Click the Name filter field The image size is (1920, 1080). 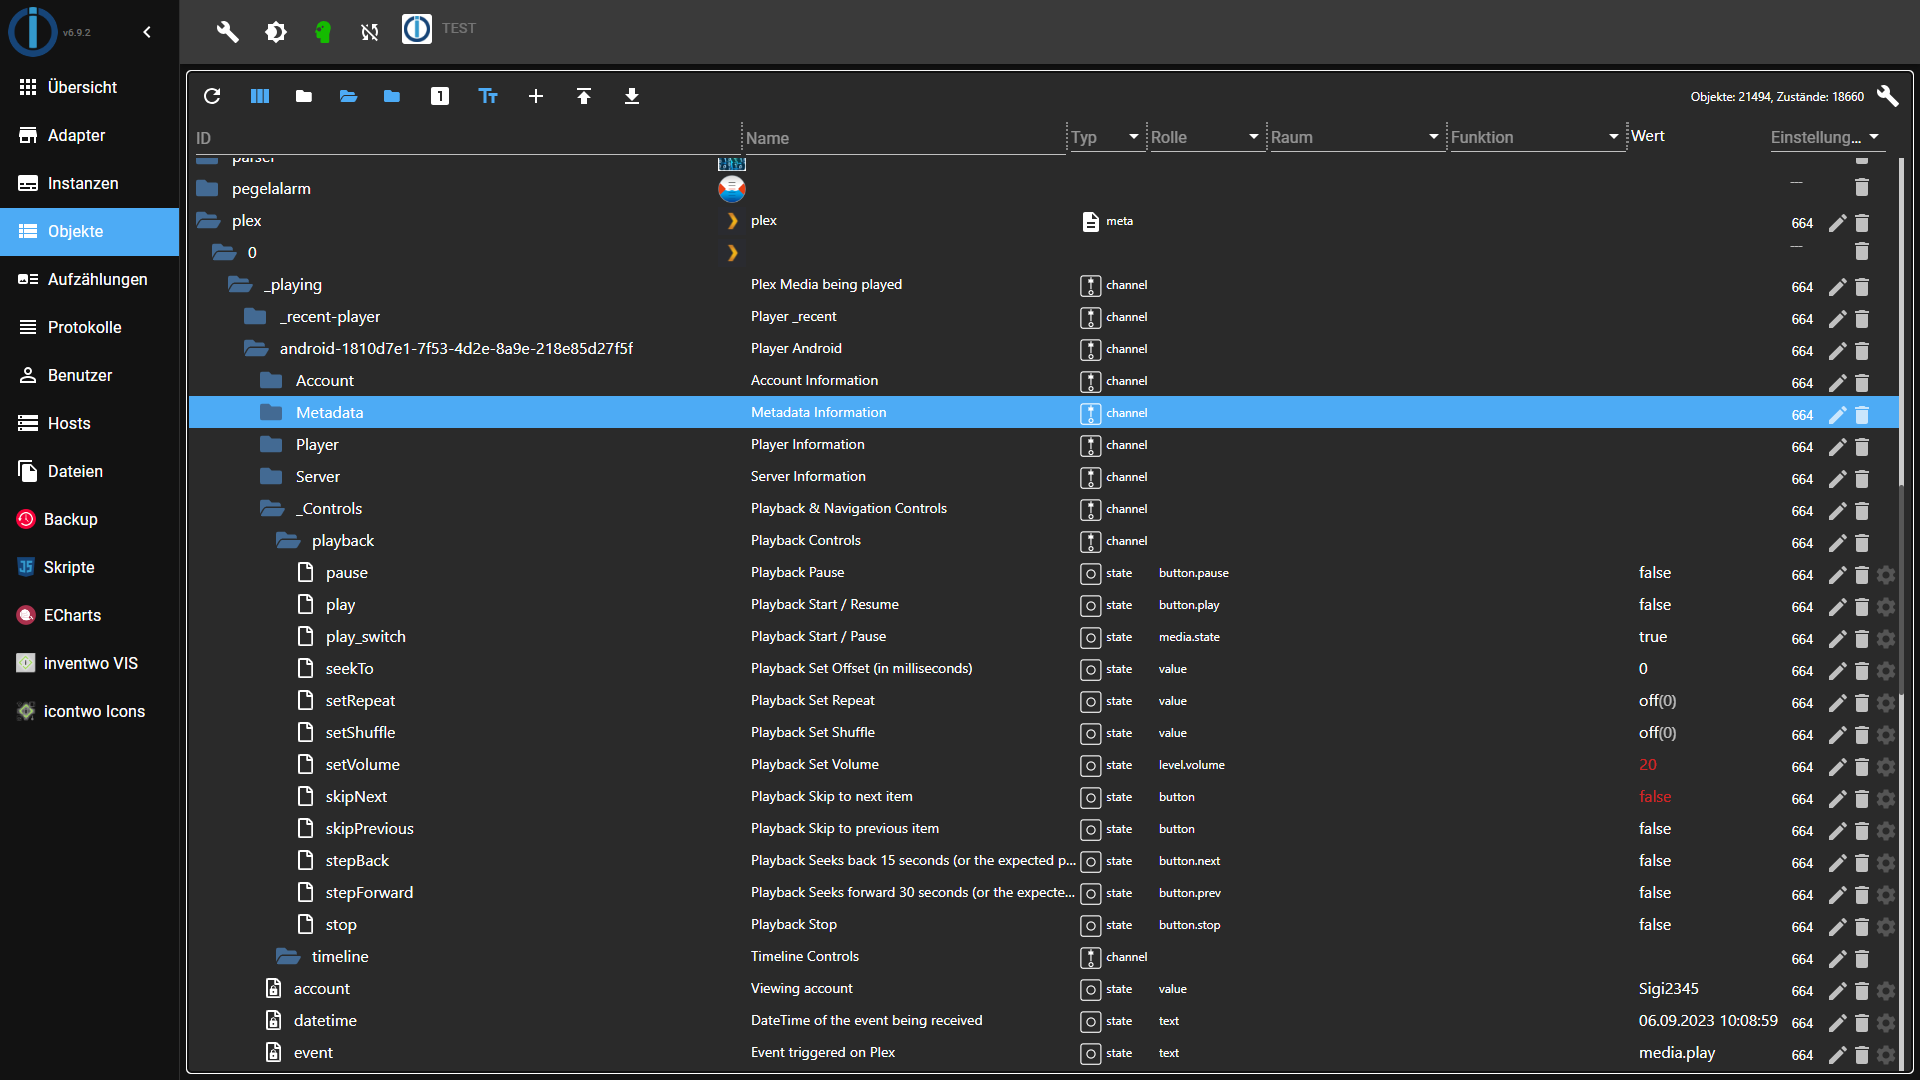(904, 138)
